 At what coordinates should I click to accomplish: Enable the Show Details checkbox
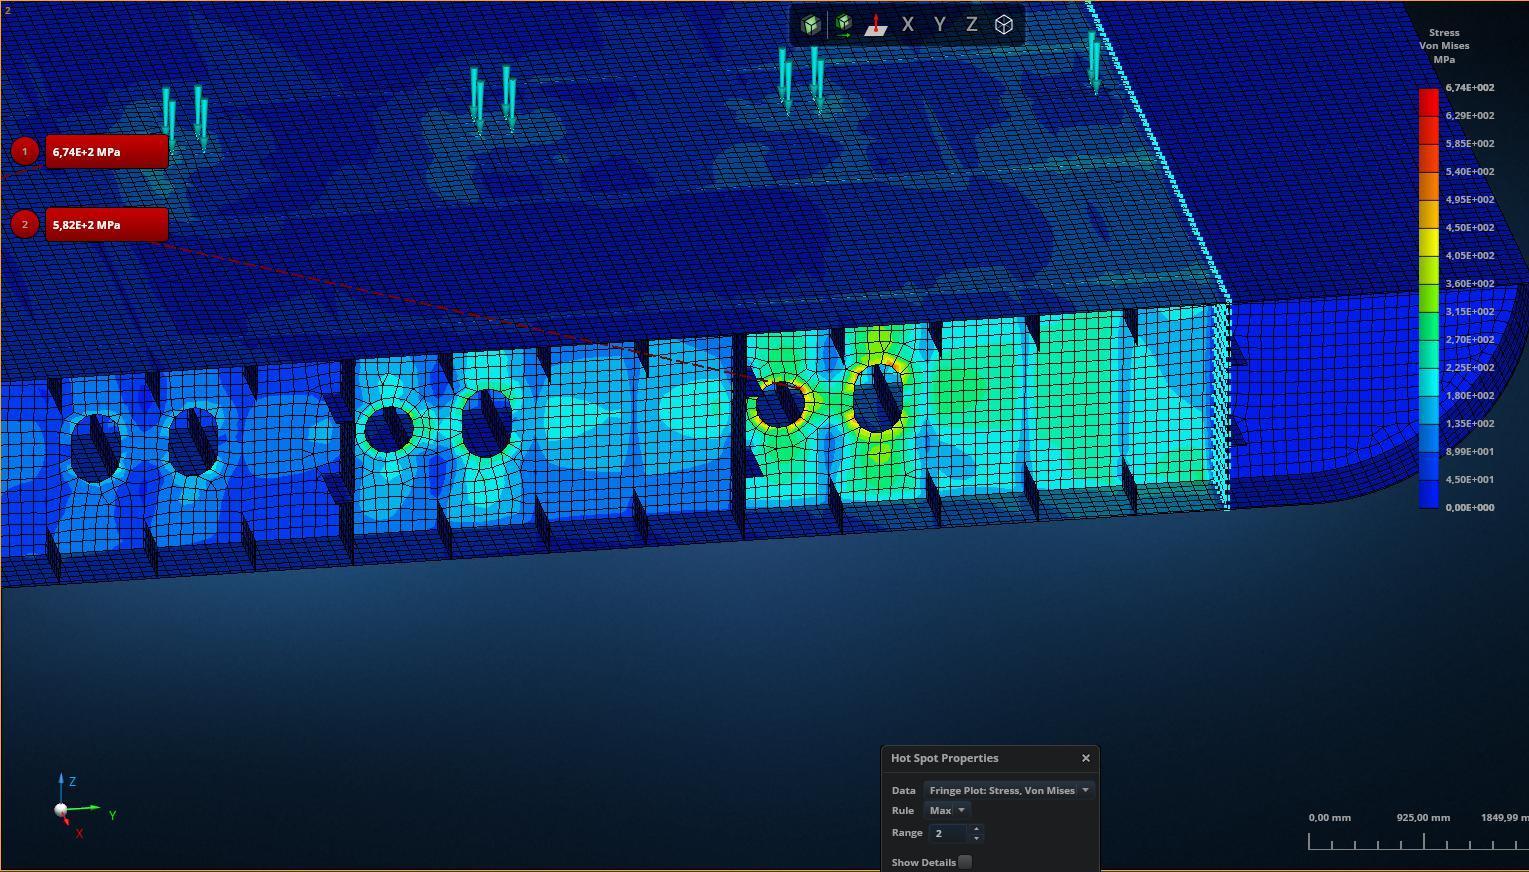point(965,862)
